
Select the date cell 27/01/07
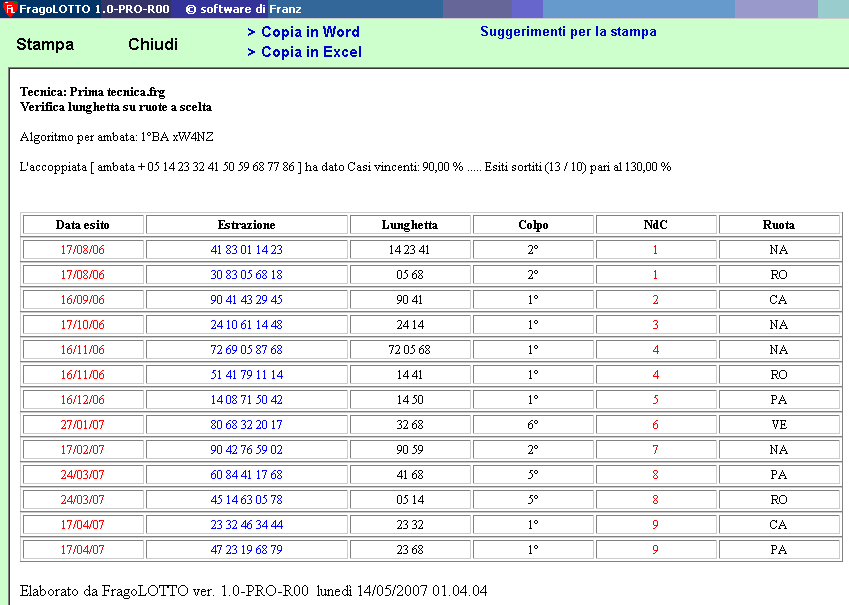tap(83, 424)
